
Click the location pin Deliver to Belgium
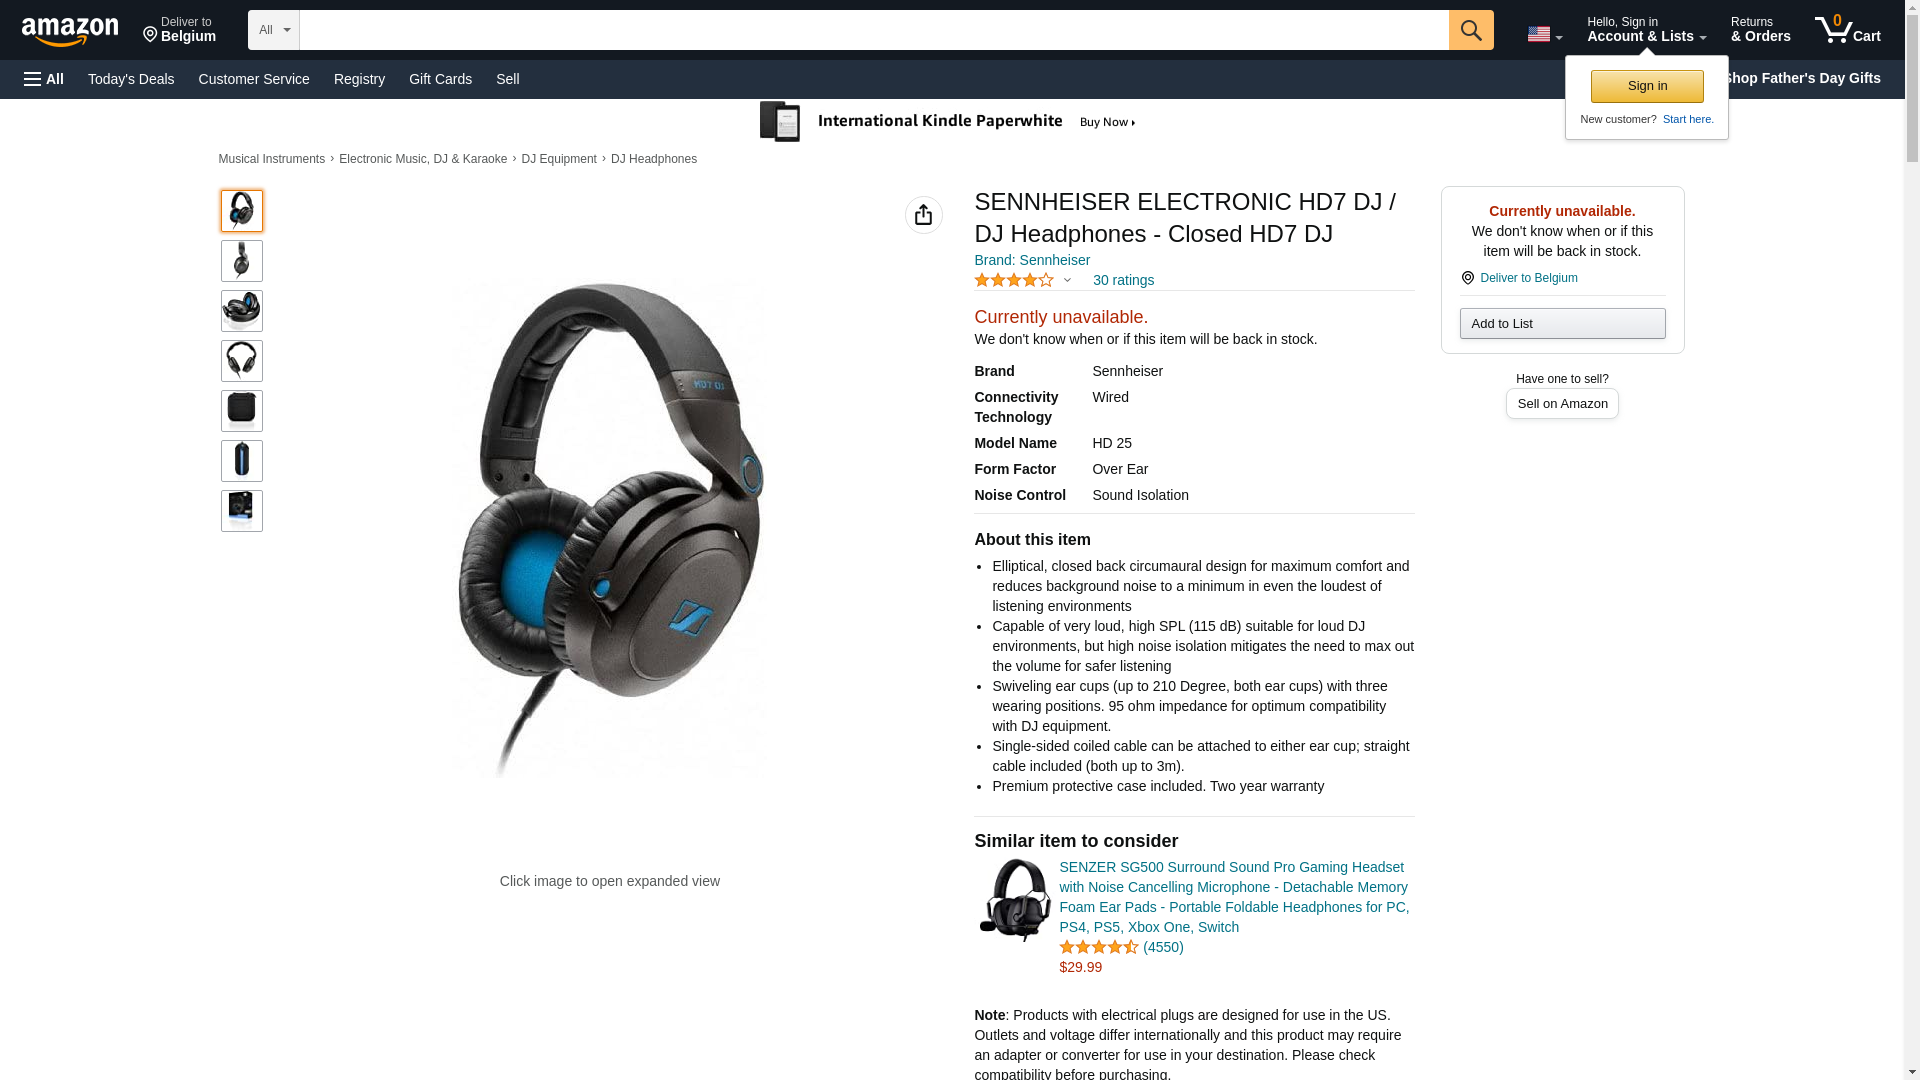pyautogui.click(x=1518, y=278)
